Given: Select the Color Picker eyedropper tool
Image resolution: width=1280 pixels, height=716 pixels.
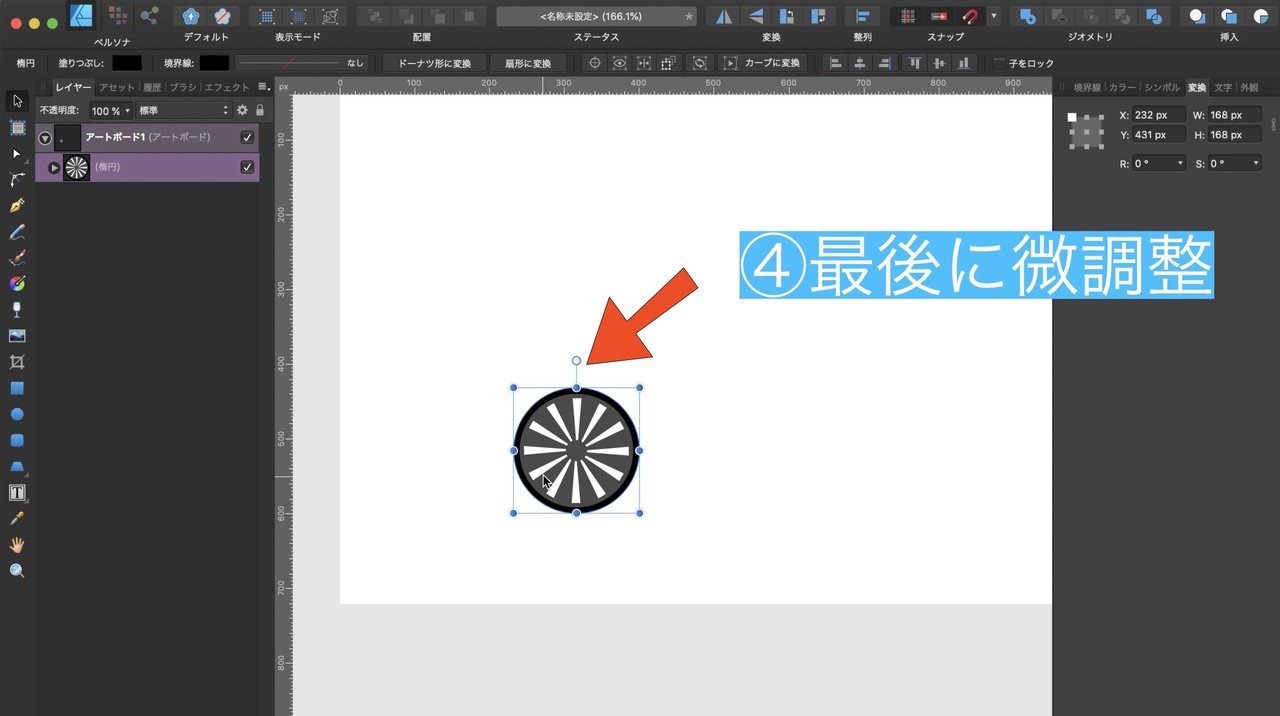Looking at the screenshot, I should click(17, 518).
